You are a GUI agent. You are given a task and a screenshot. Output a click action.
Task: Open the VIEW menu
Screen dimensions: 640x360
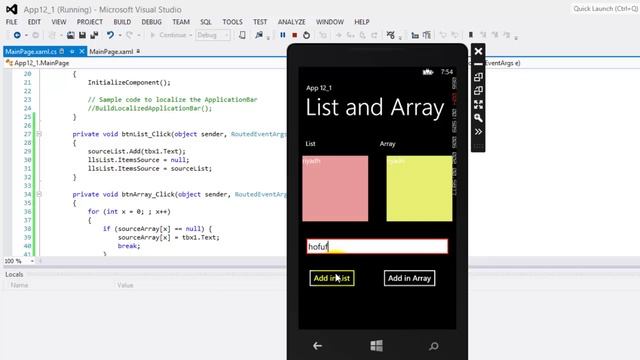(x=58, y=22)
